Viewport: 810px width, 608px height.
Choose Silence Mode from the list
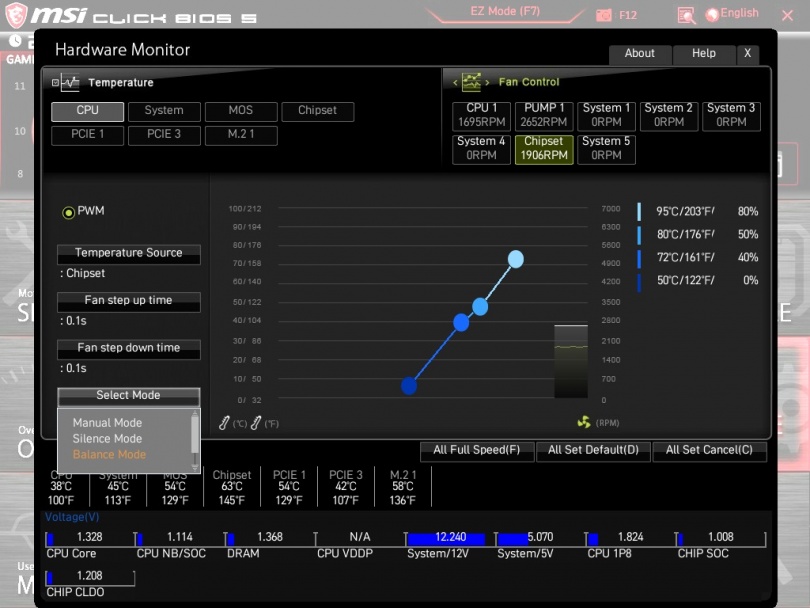(107, 439)
